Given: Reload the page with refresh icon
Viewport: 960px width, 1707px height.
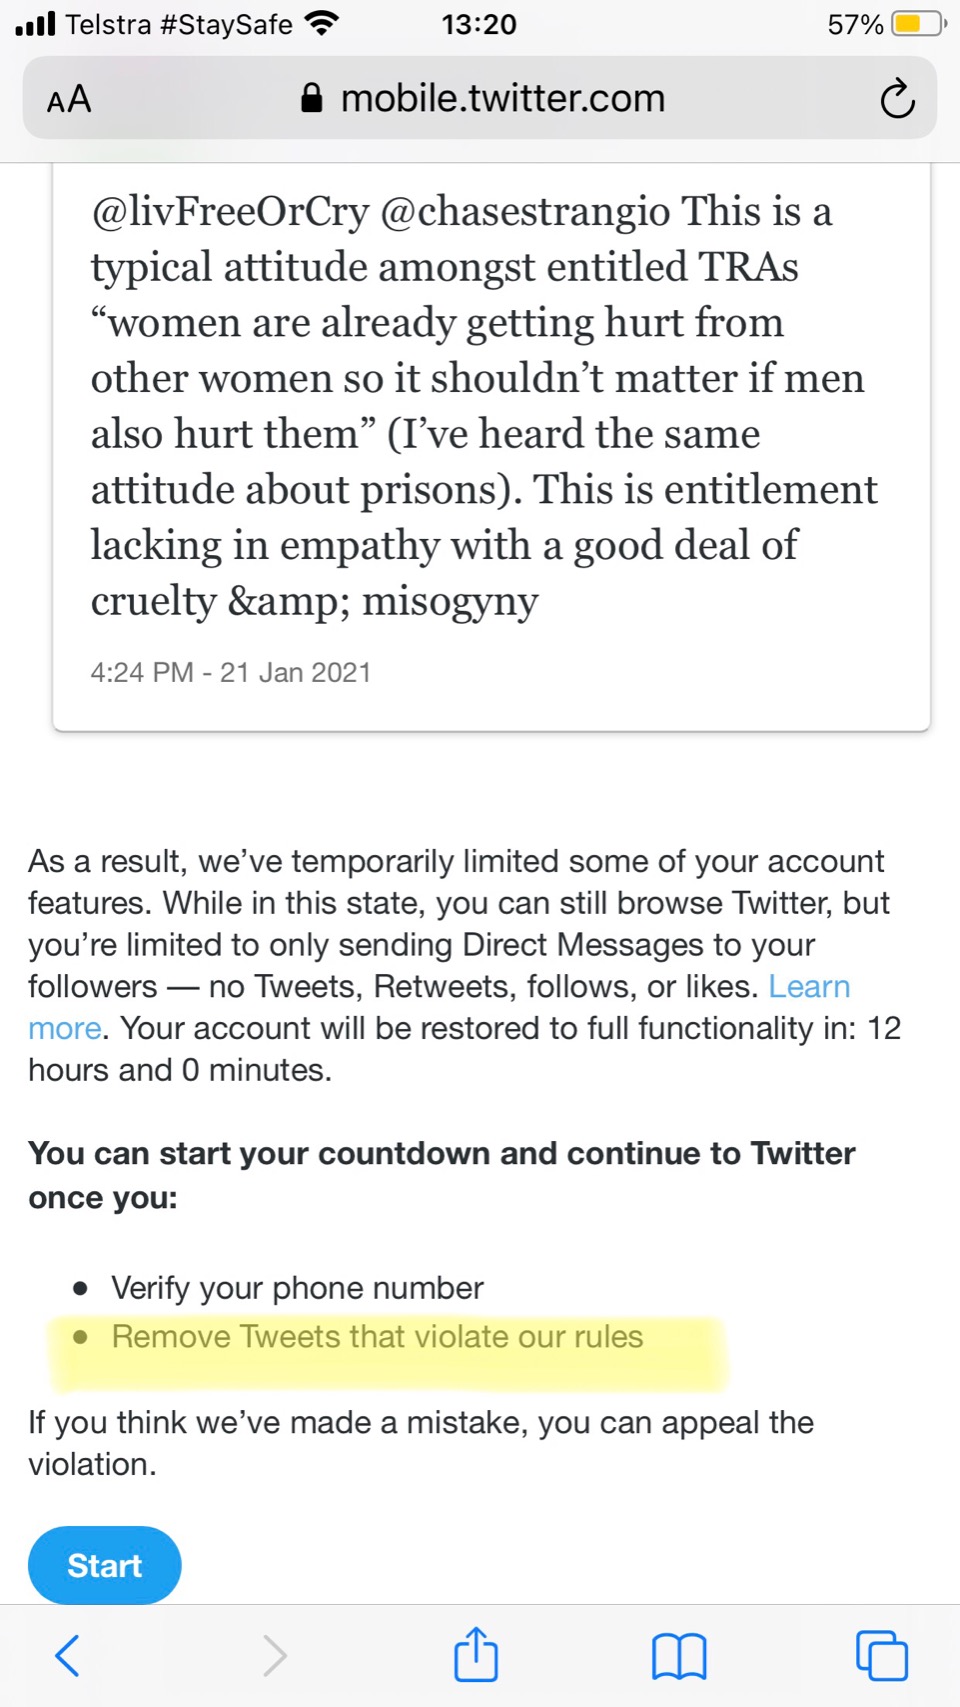Looking at the screenshot, I should click(x=897, y=99).
